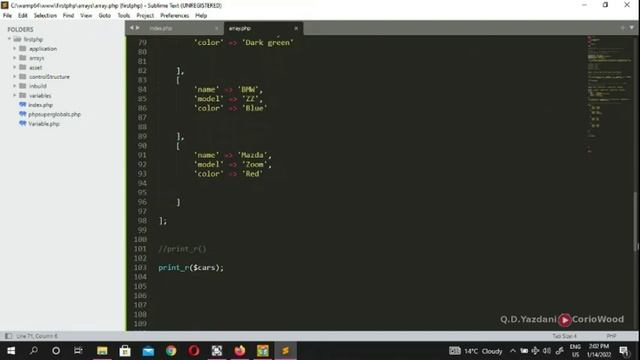This screenshot has width=640, height=360.
Task: Open the tab list dropdown arrow
Action: click(631, 28)
